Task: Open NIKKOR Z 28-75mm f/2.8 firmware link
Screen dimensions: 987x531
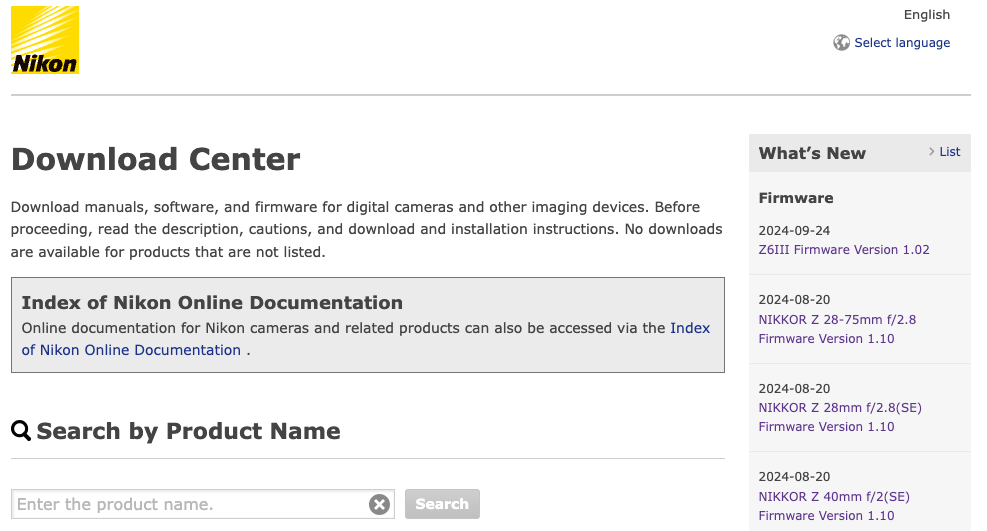Action: pyautogui.click(x=837, y=329)
